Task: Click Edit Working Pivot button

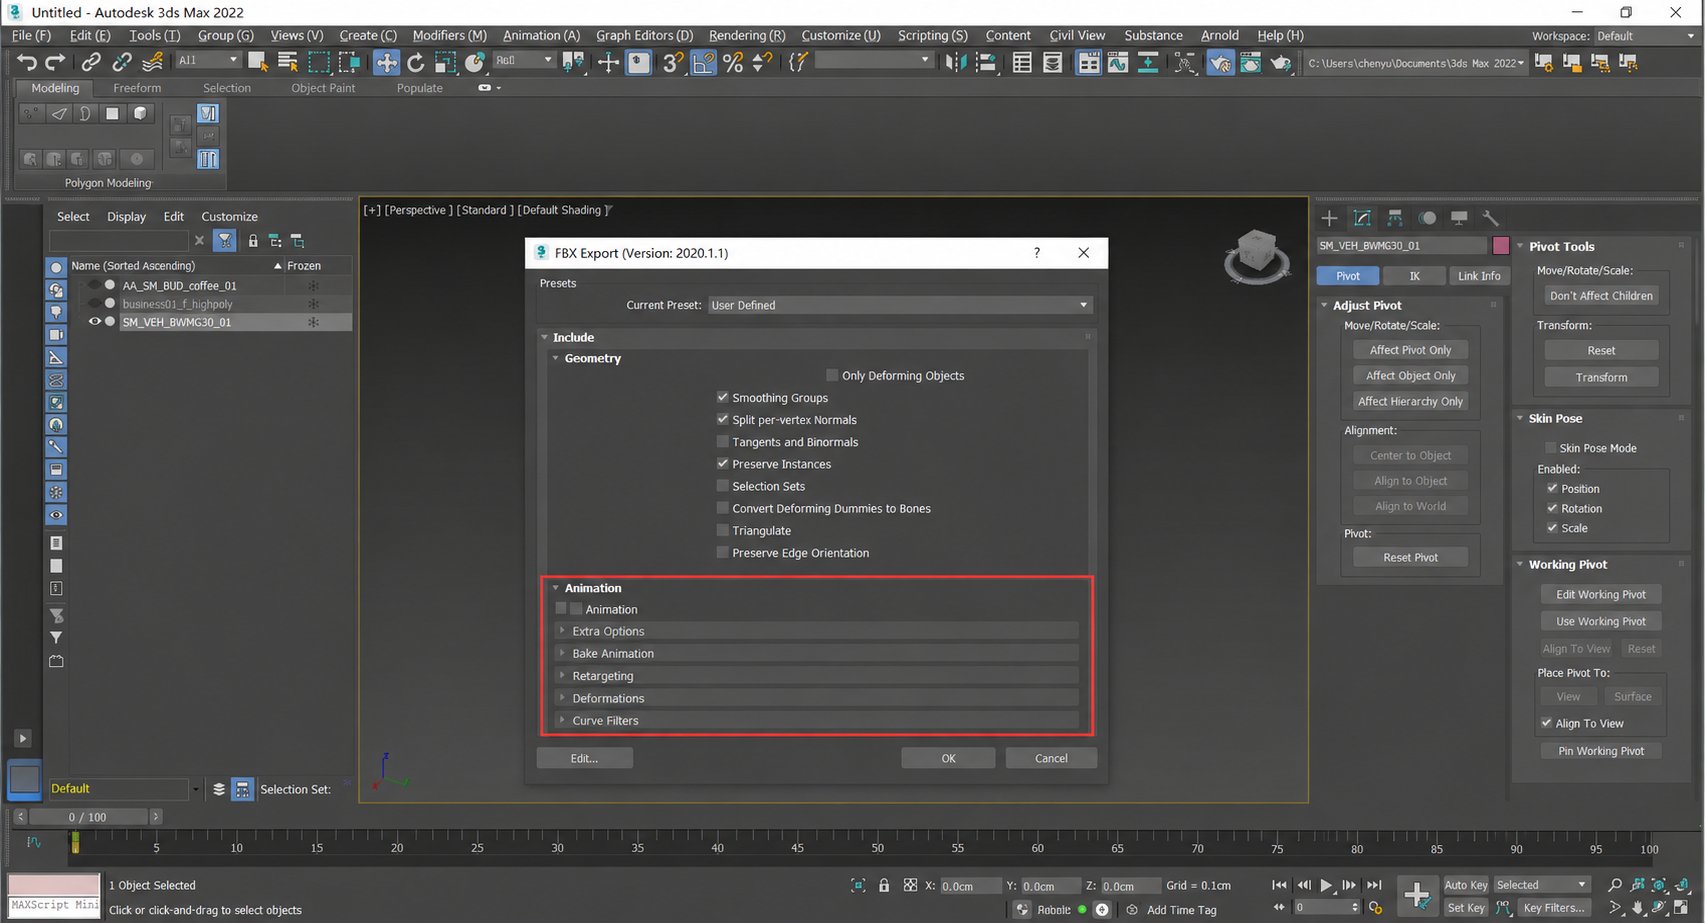Action: click(x=1600, y=594)
